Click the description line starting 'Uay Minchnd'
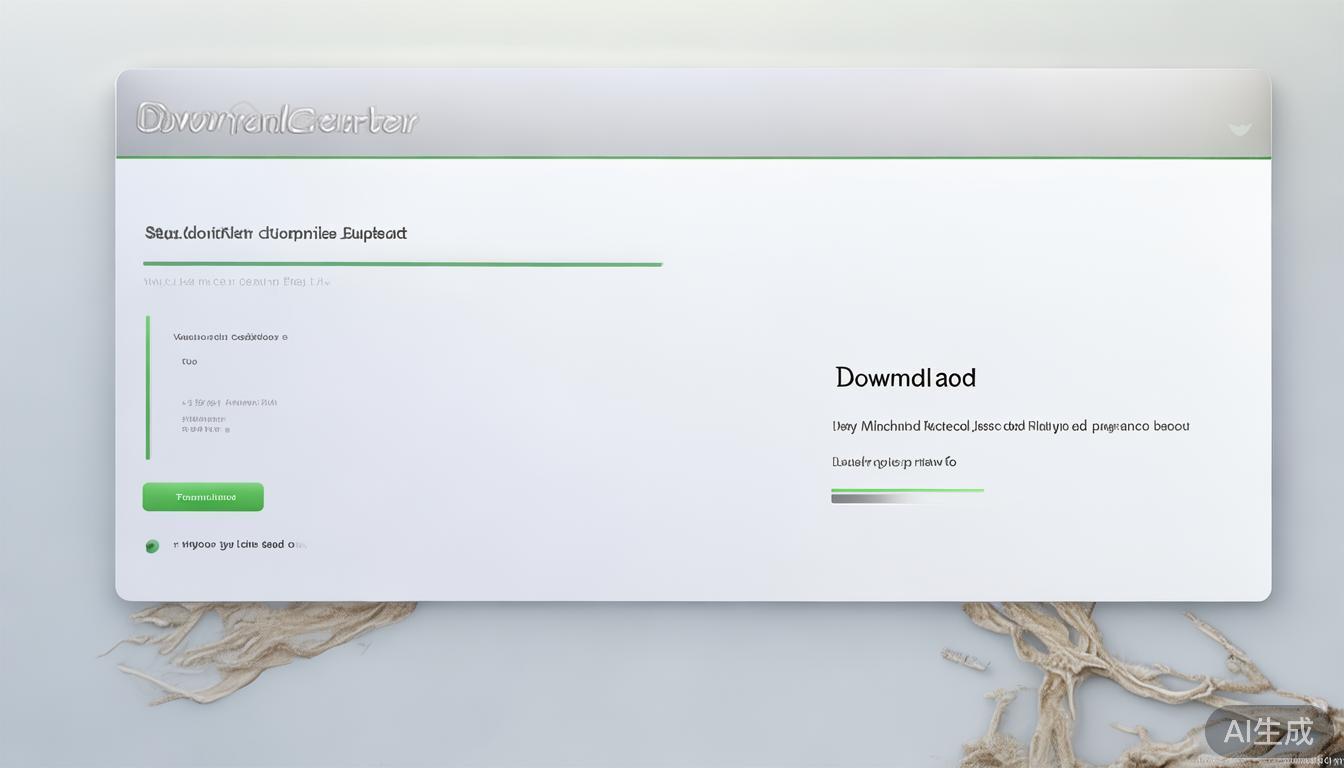The width and height of the screenshot is (1344, 768). click(1010, 426)
